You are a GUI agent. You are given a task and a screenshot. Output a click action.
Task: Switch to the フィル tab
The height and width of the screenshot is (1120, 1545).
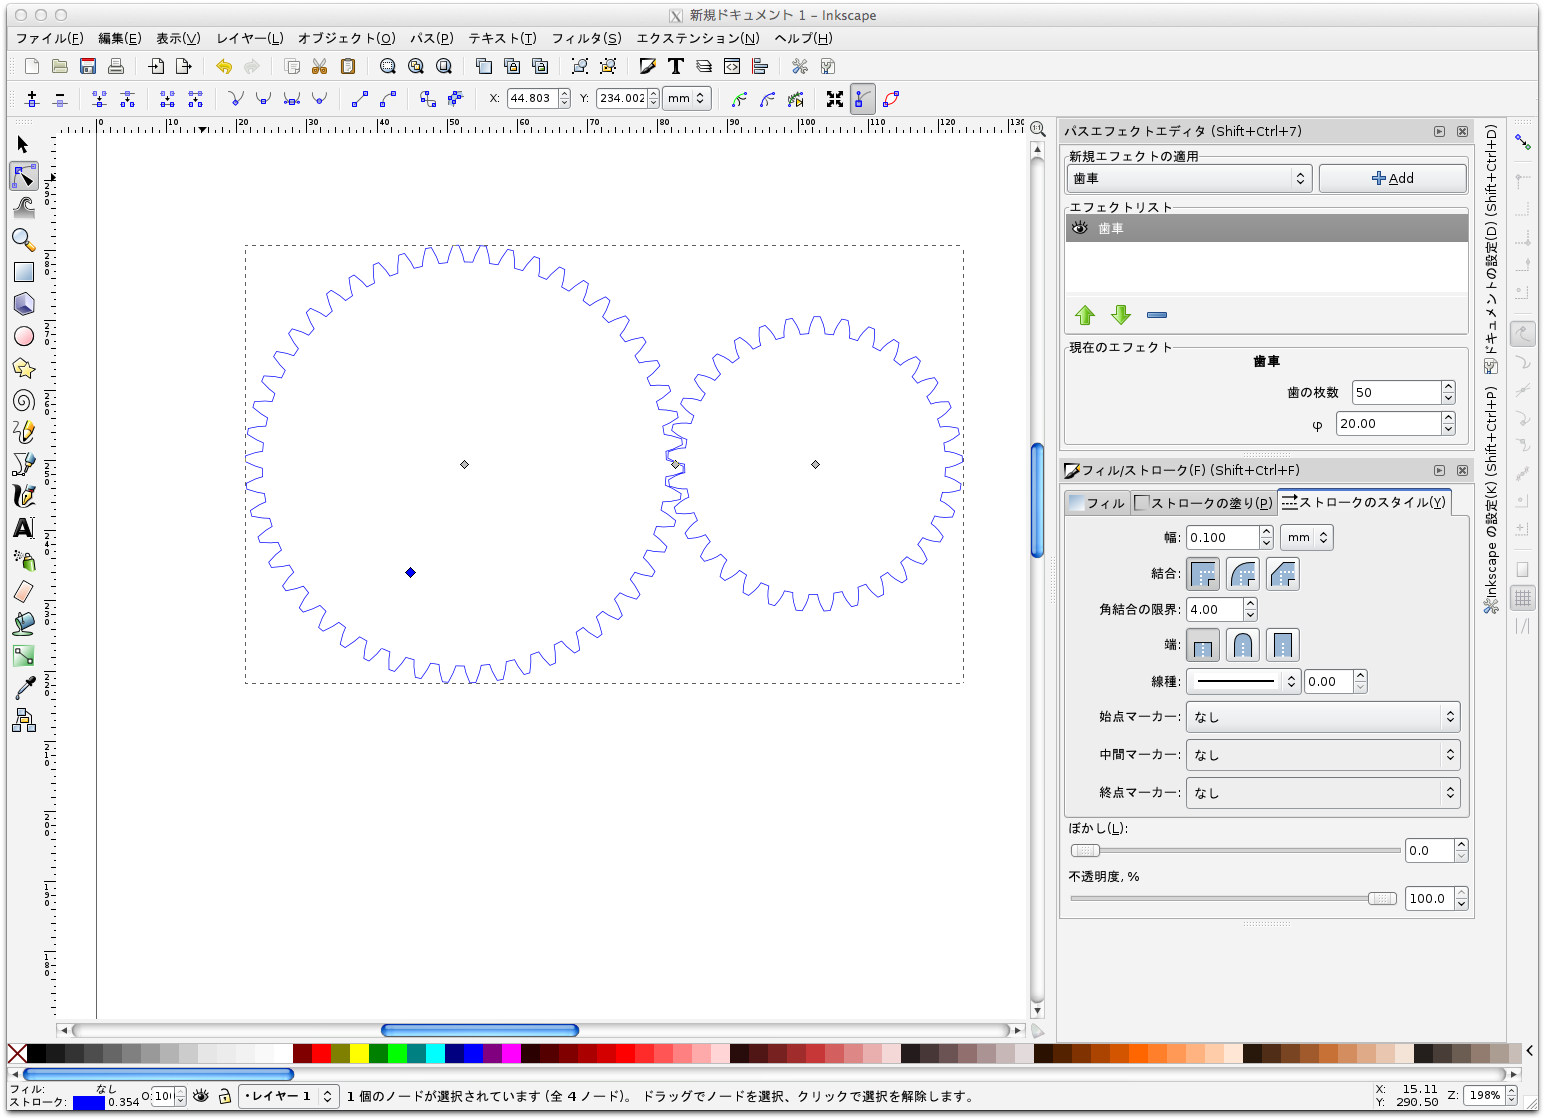pyautogui.click(x=1097, y=503)
